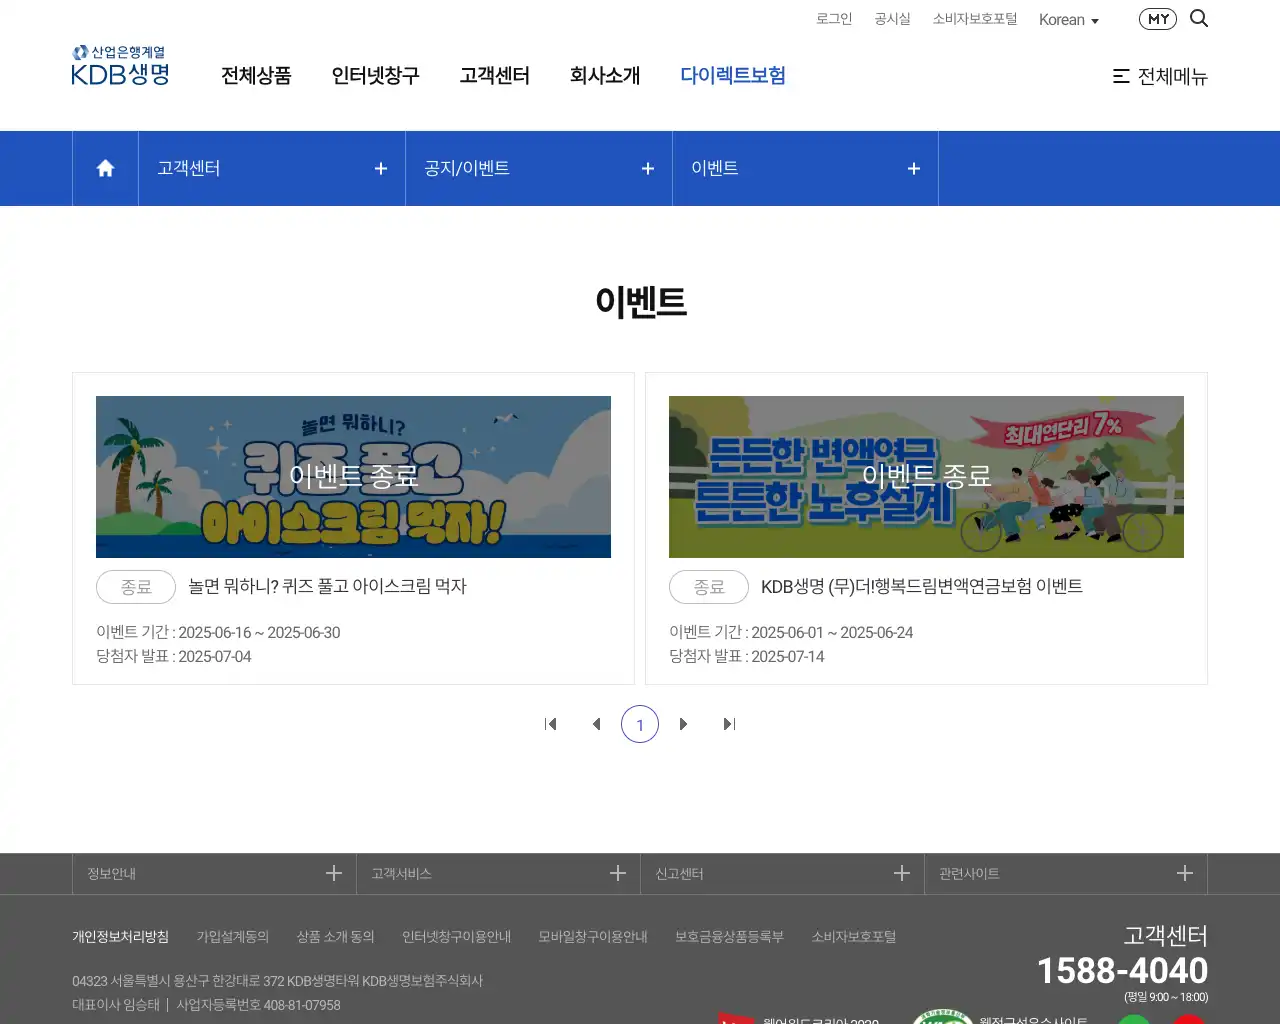Open search using the magnifier icon
The image size is (1280, 1024).
[x=1199, y=18]
